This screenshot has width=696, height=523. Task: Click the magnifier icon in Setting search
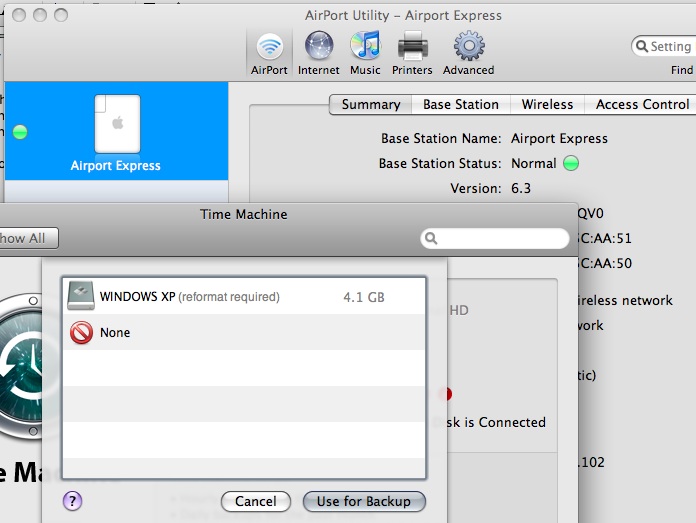point(641,46)
